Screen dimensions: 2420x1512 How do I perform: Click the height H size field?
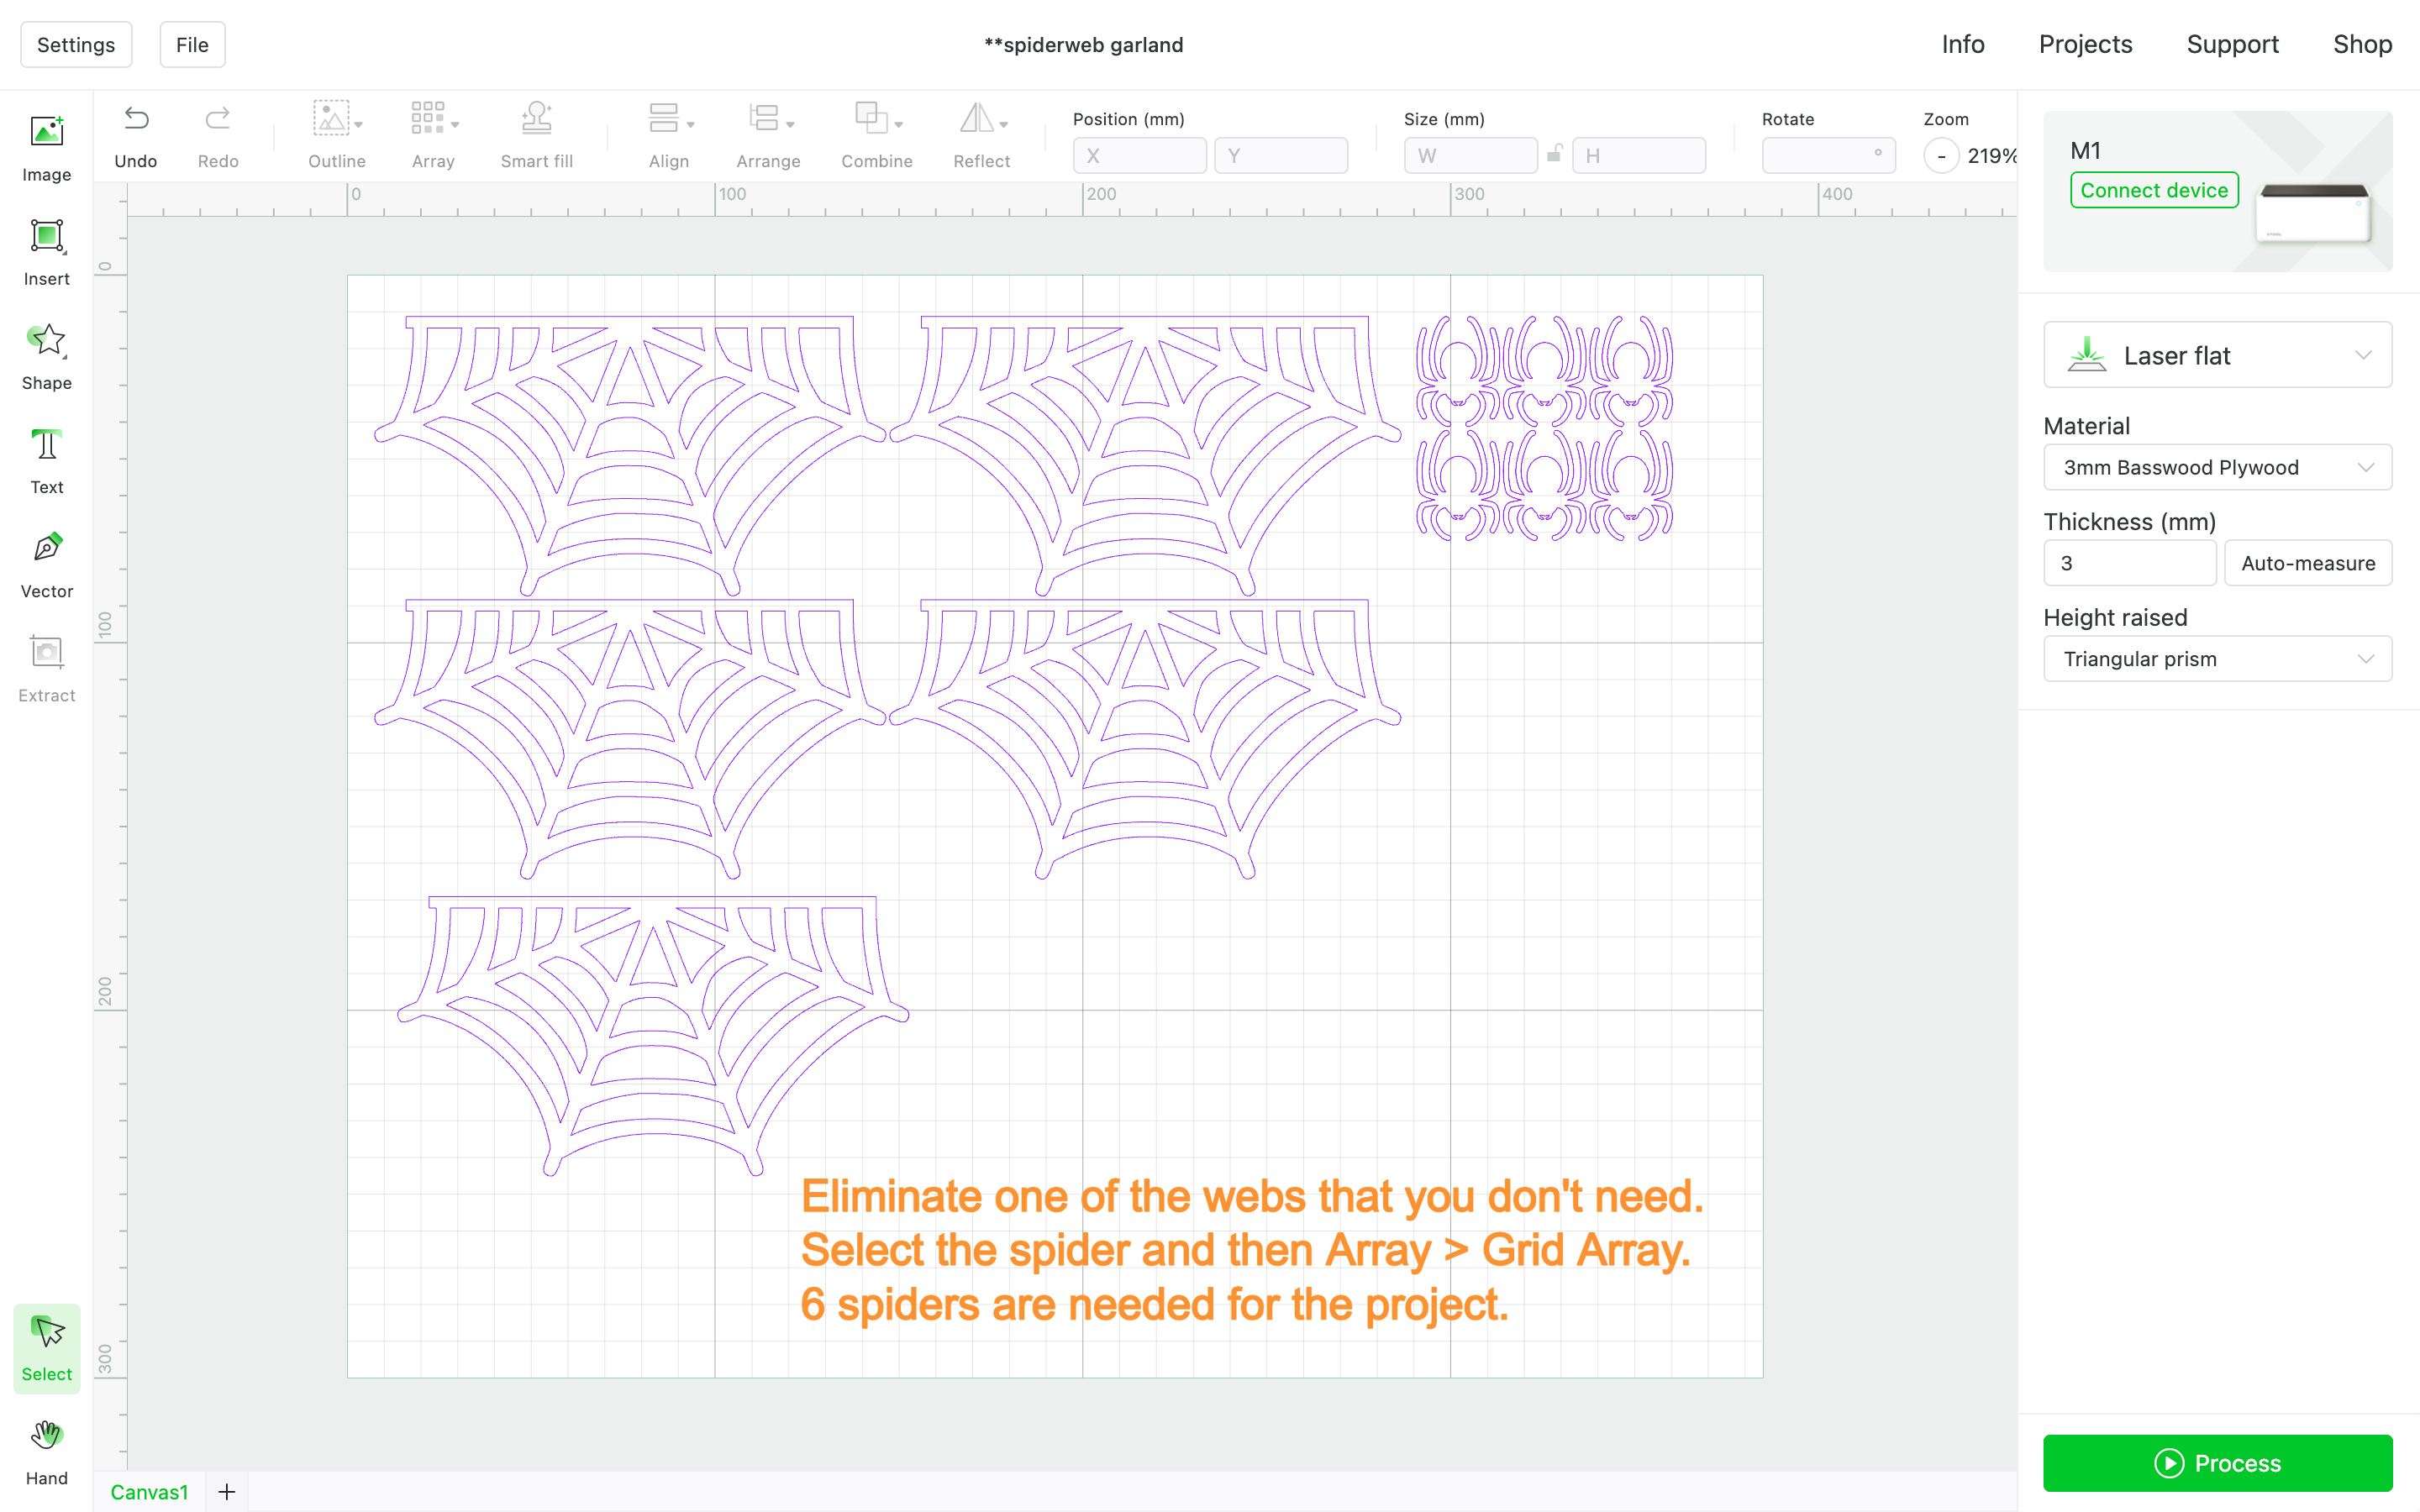tap(1639, 156)
